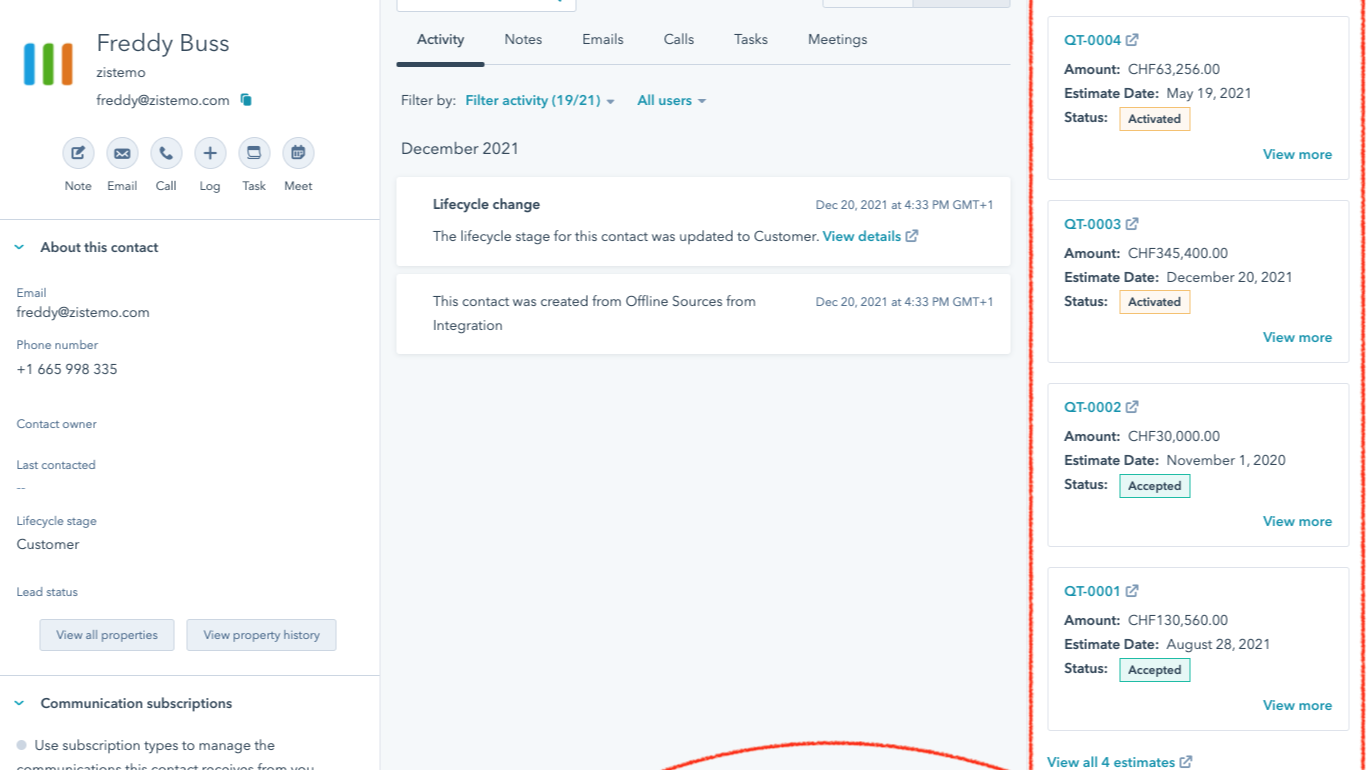
Task: Open the Filter activity (19/21) dropdown
Action: (x=540, y=101)
